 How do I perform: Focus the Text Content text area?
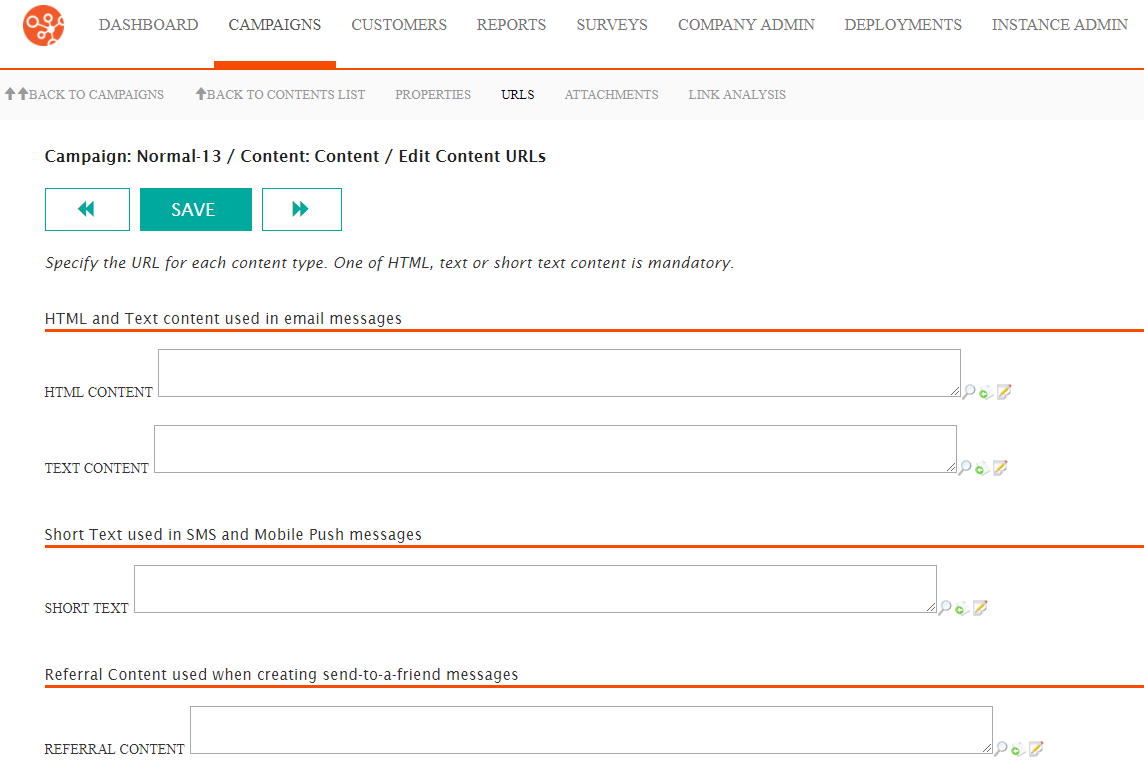pos(555,449)
